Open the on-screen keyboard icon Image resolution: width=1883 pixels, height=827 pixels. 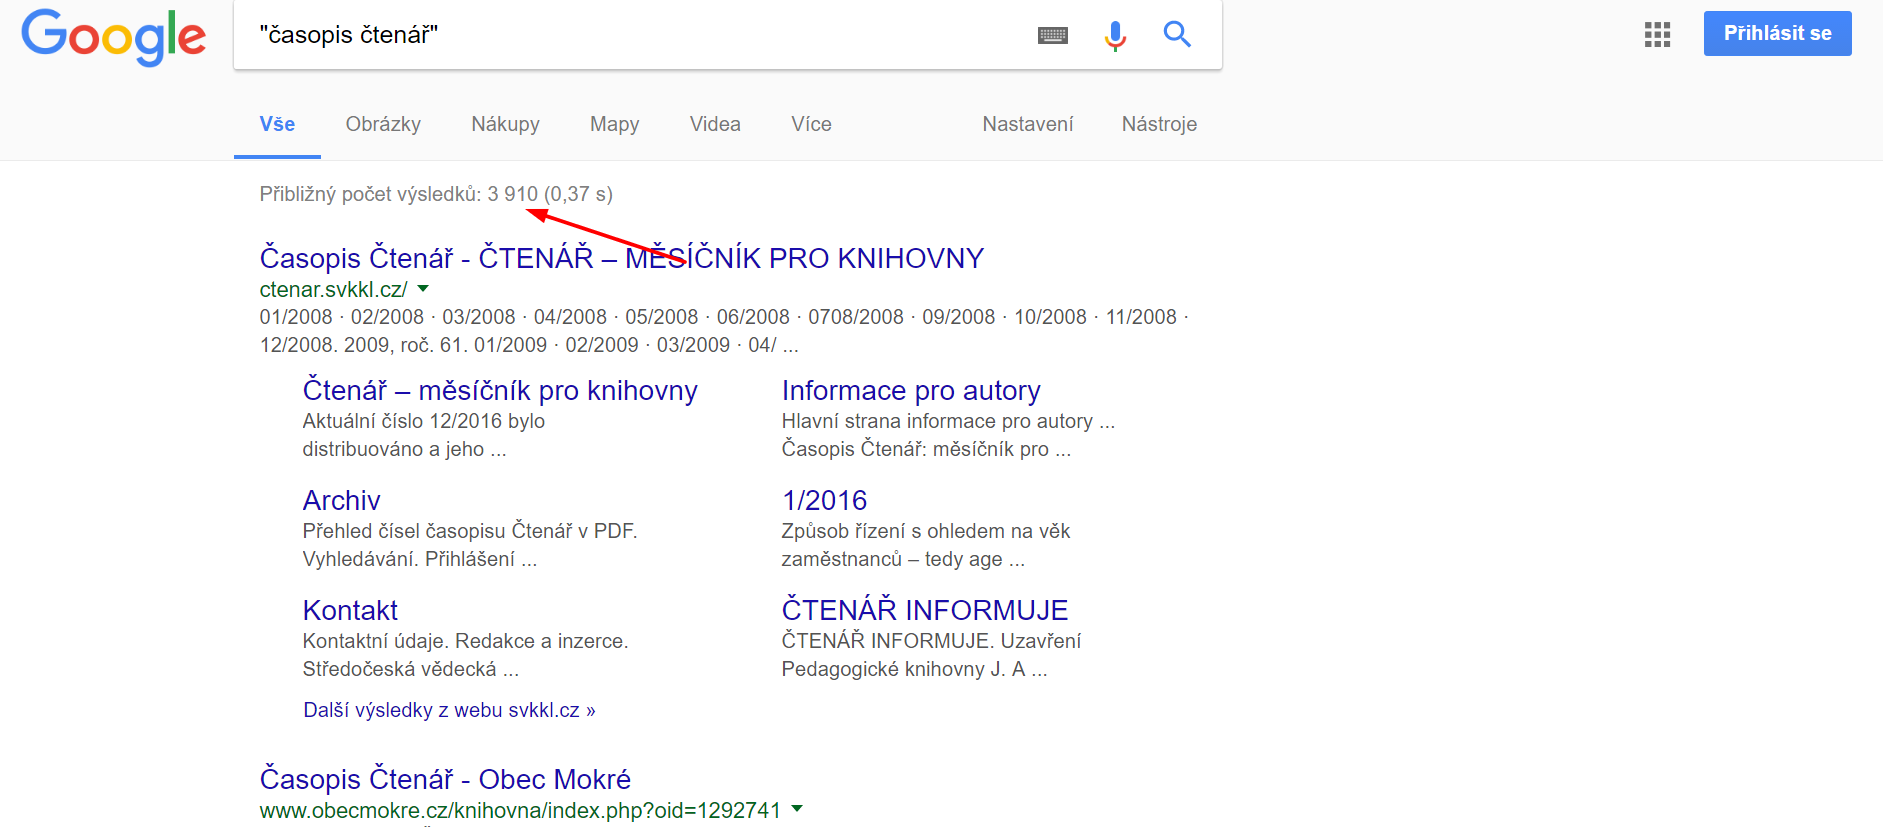[x=1053, y=36]
